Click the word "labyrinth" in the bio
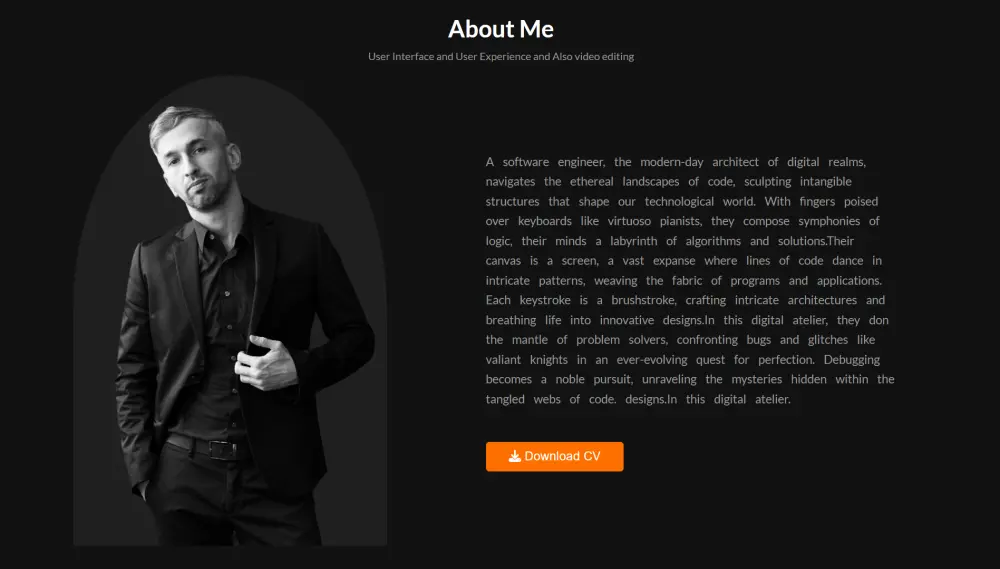 coord(634,241)
